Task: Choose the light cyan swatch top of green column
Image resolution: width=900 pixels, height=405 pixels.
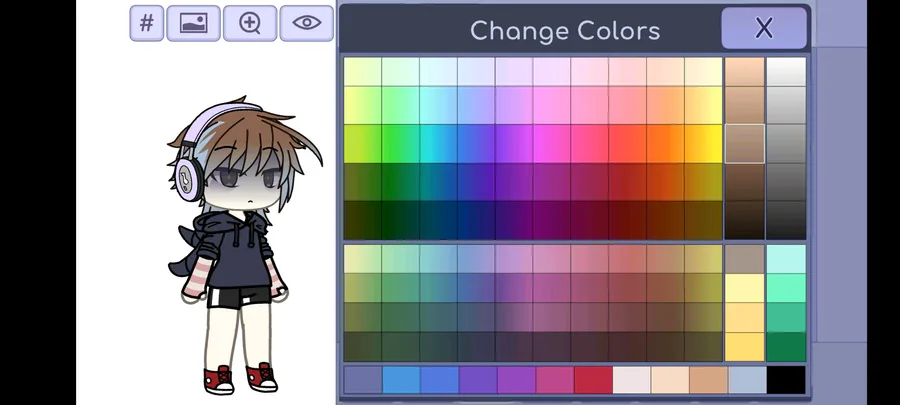Action: [x=786, y=259]
